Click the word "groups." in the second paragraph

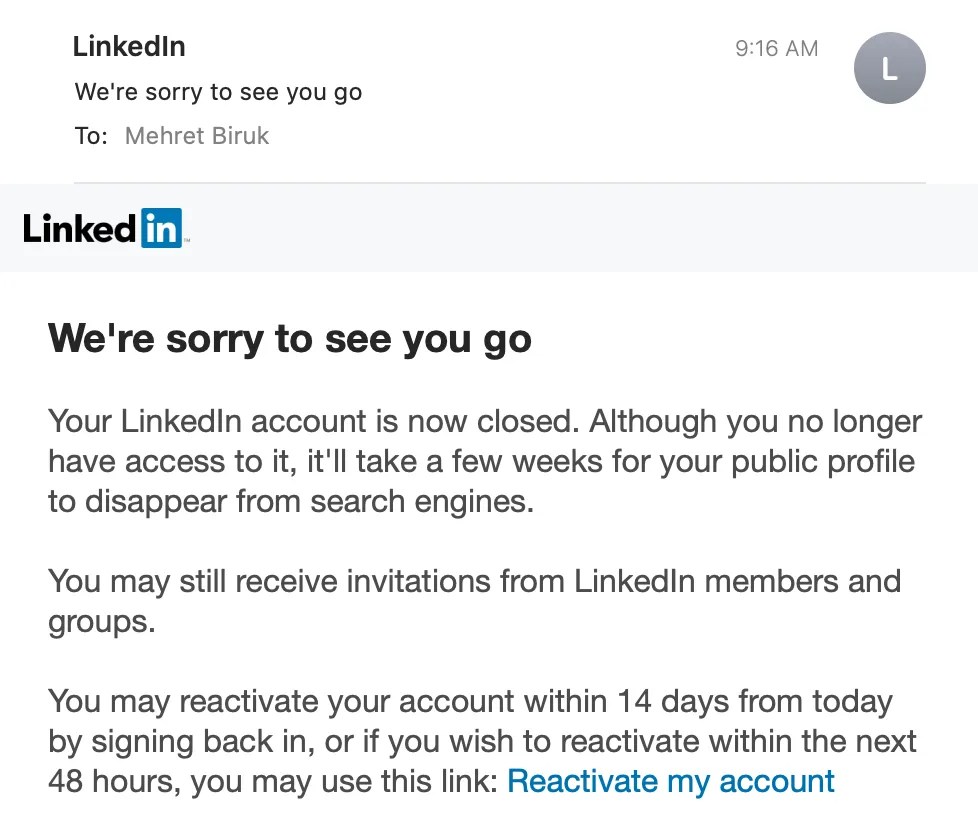[102, 621]
